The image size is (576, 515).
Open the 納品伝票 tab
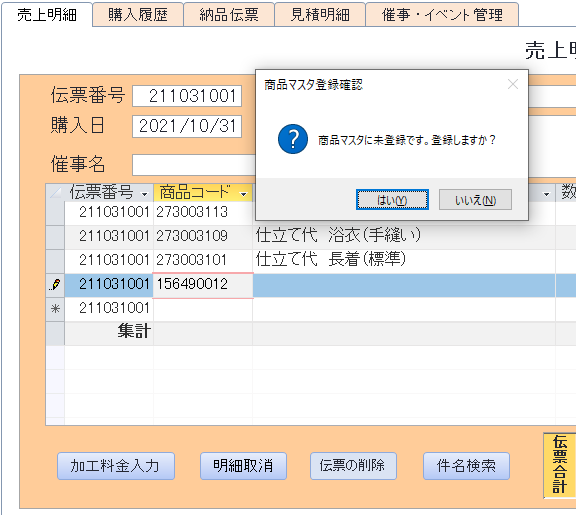[229, 15]
